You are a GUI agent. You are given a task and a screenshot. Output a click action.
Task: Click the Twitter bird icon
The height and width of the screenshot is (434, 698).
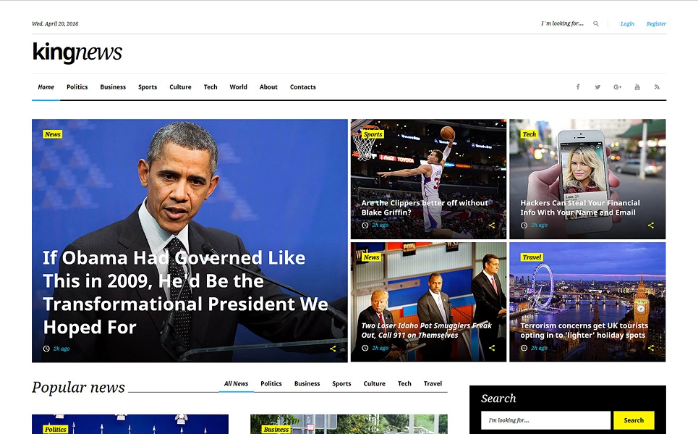tap(597, 87)
